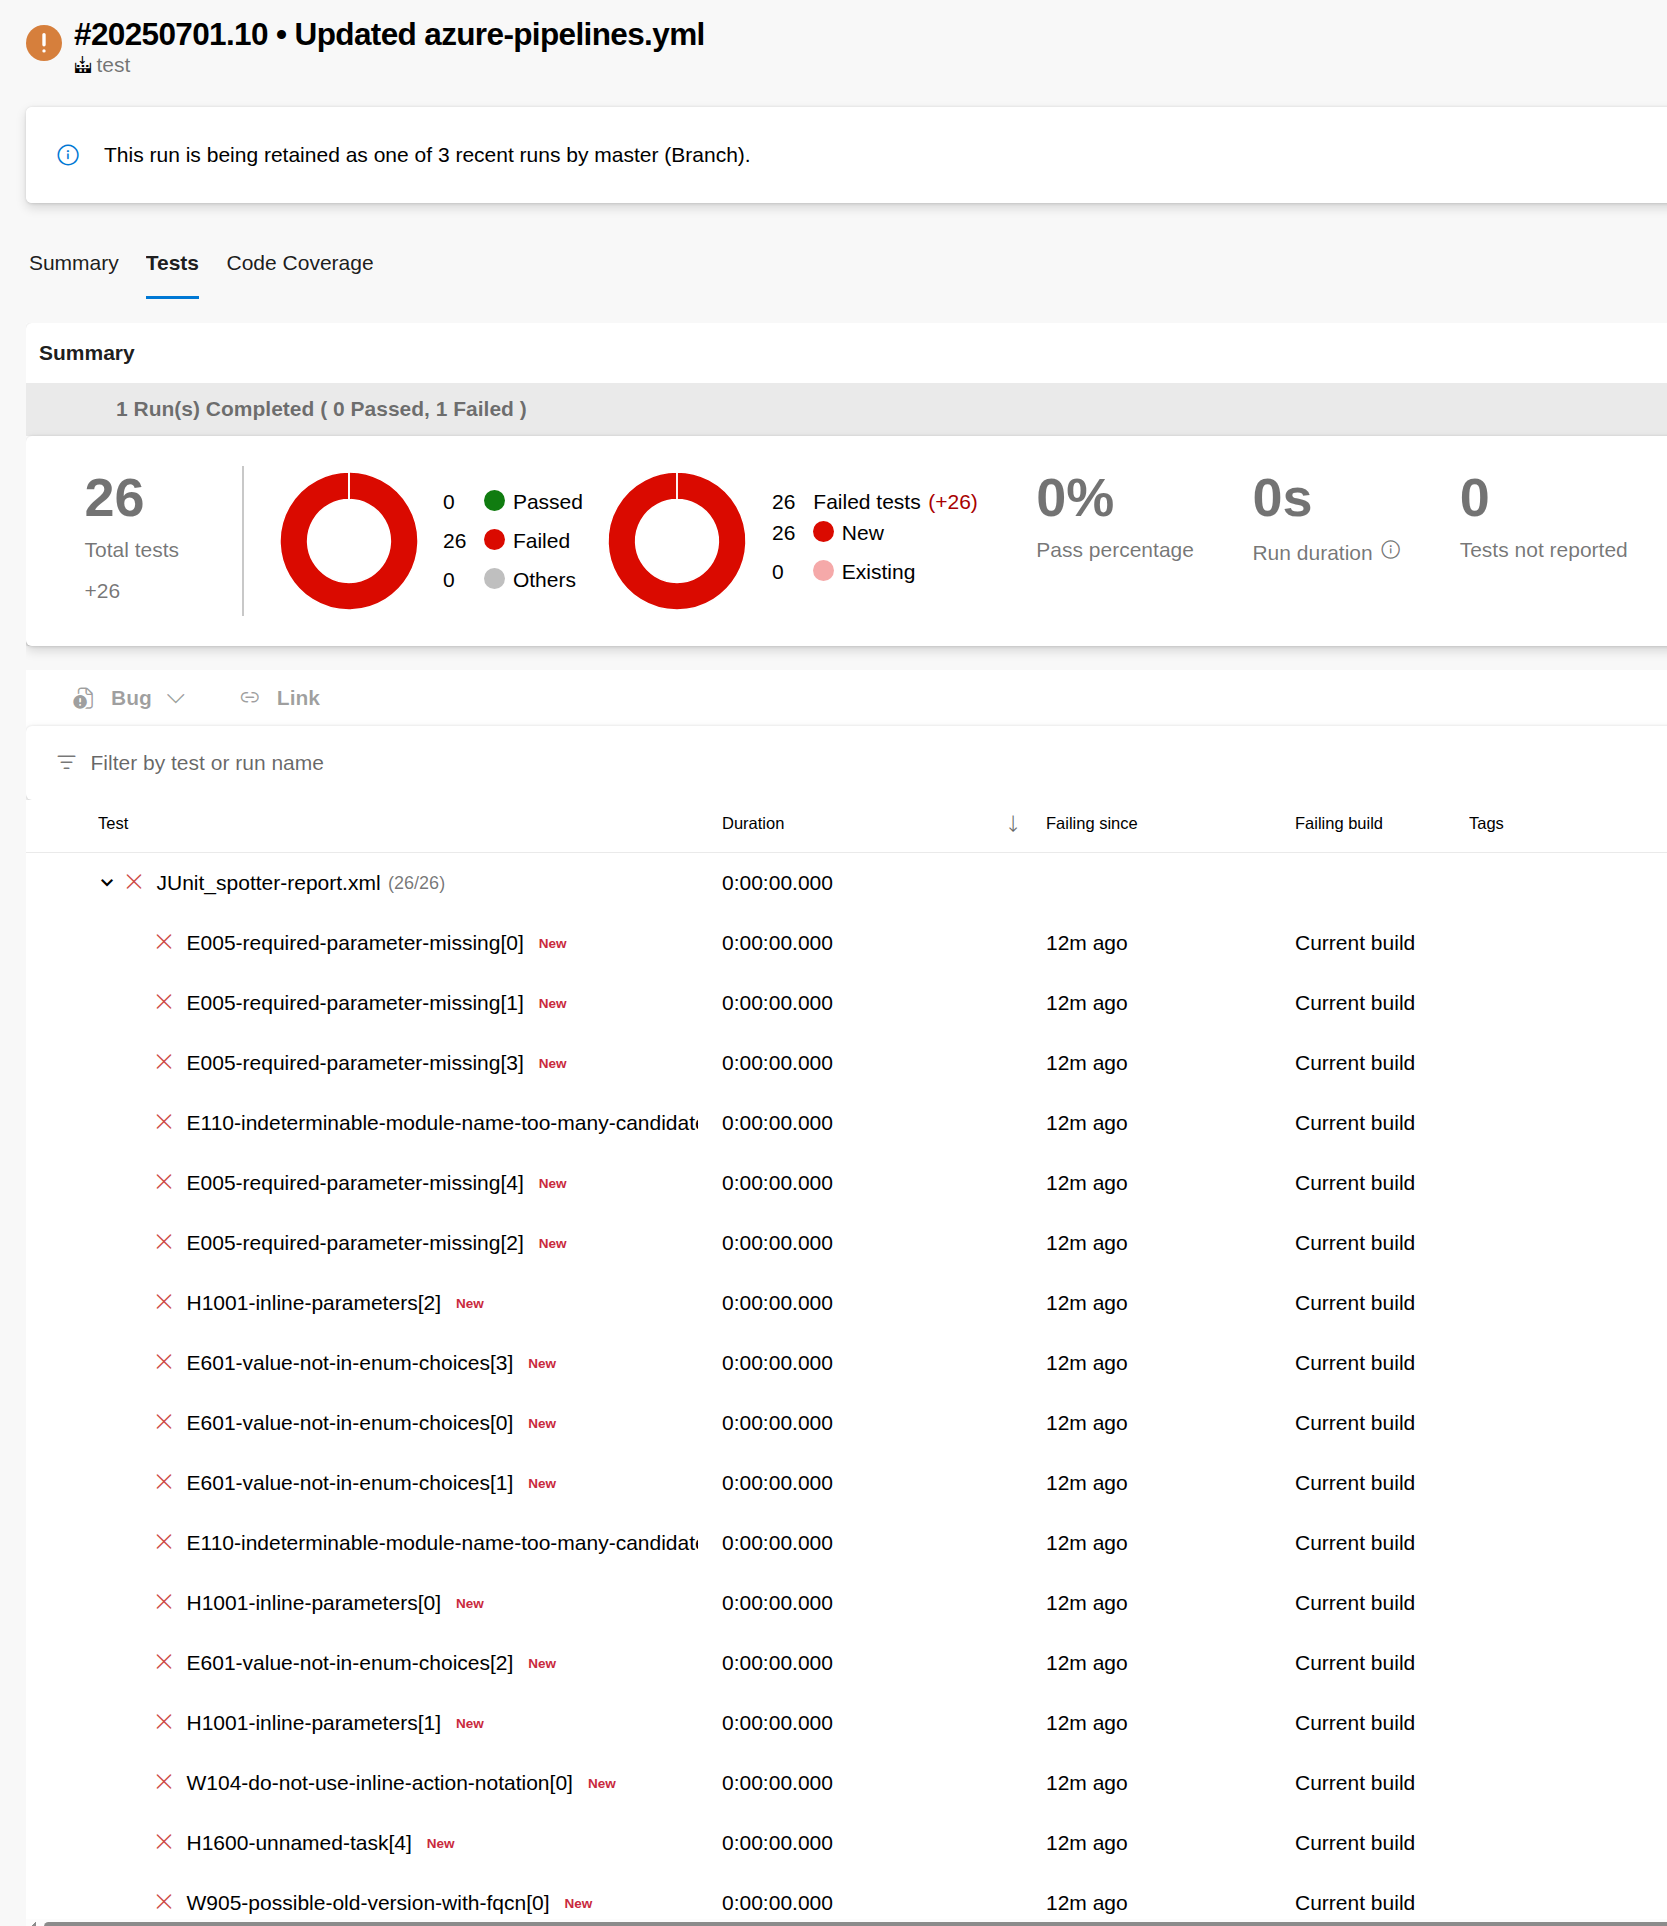The image size is (1667, 1926).
Task: Click the pipeline icon next to test
Action: tap(83, 66)
